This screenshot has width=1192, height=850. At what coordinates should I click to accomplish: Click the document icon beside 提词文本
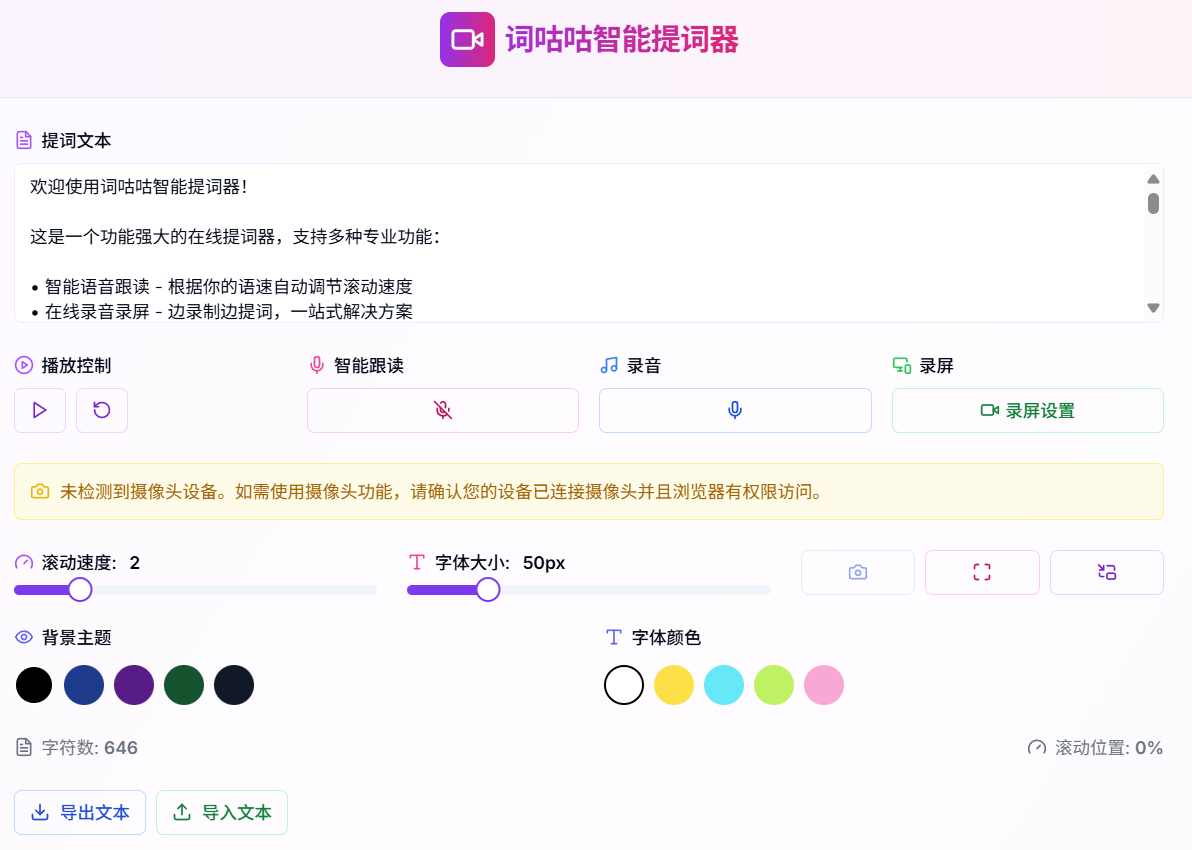tap(24, 141)
